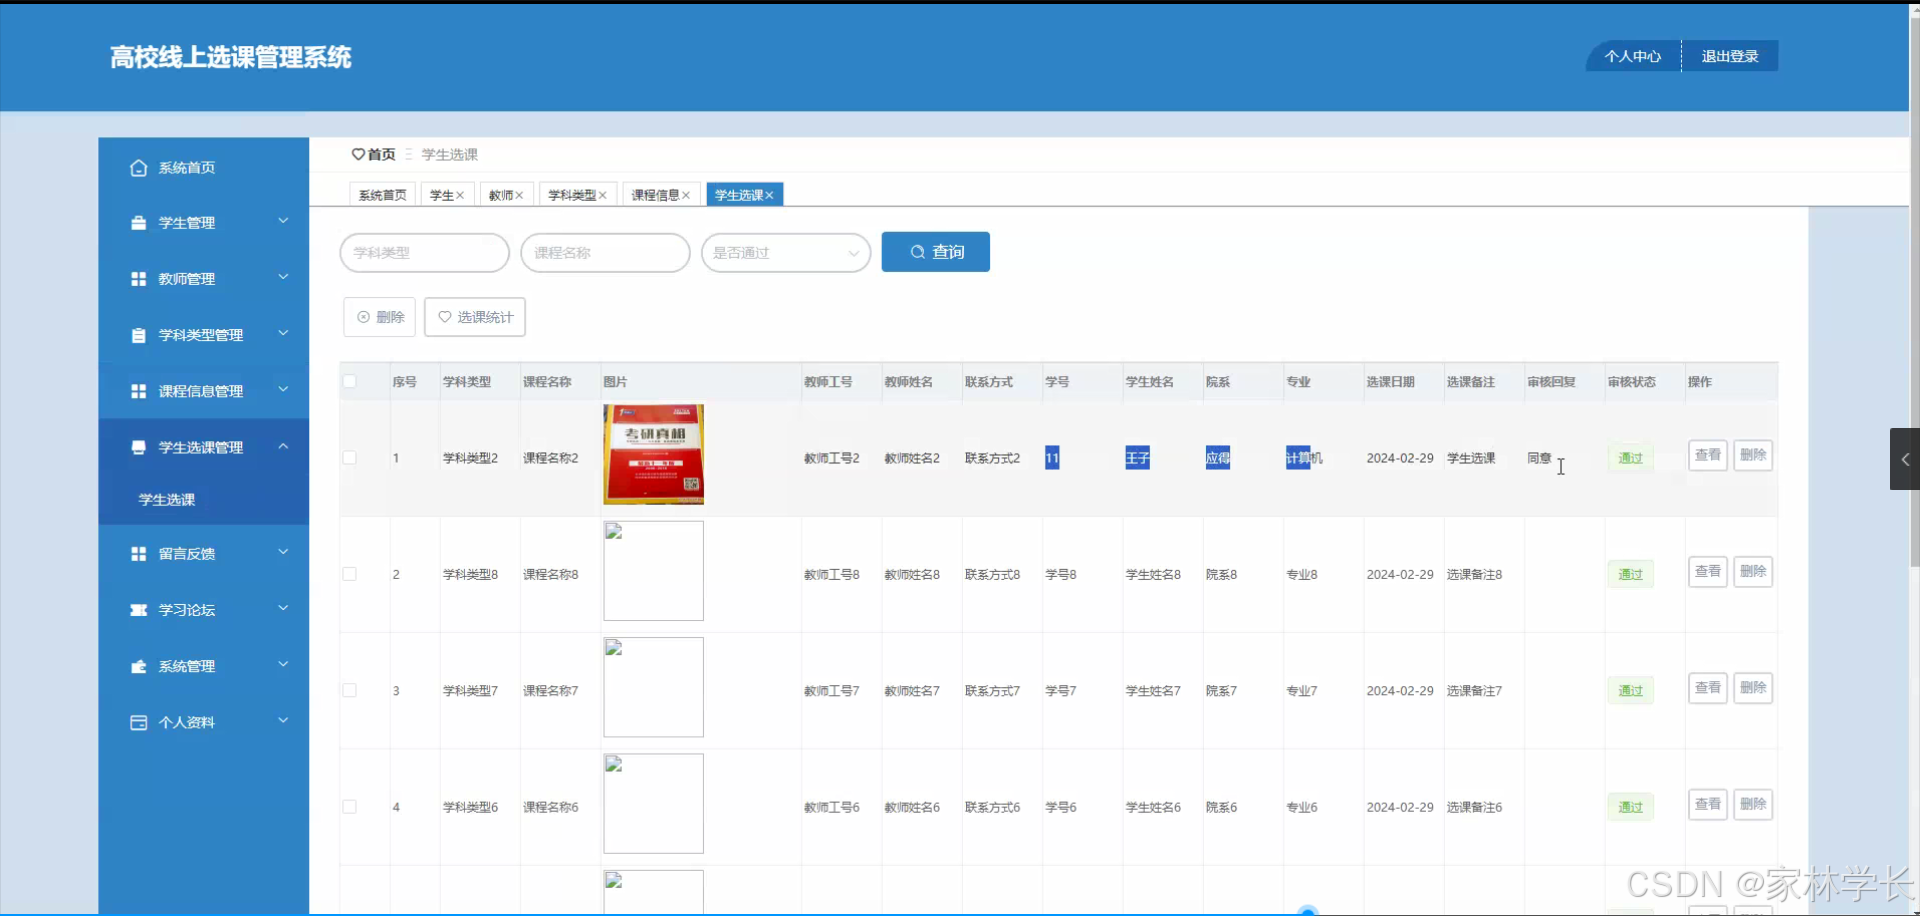This screenshot has height=916, width=1920.
Task: Click cell 选课备注7 in row 3
Action: (1474, 691)
